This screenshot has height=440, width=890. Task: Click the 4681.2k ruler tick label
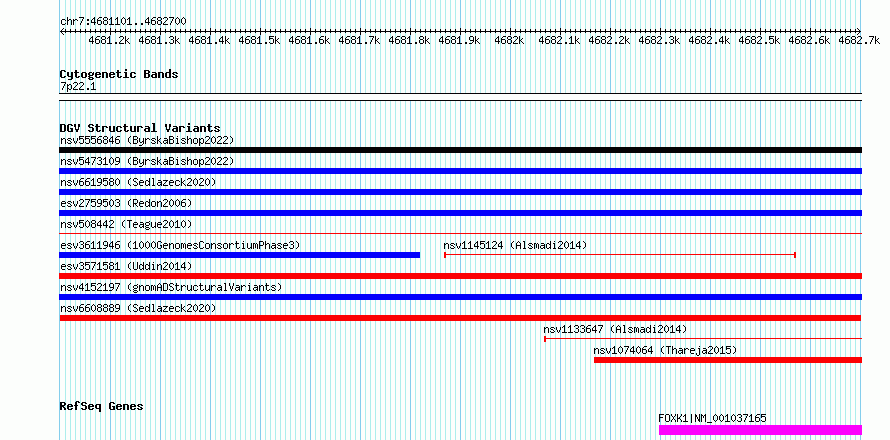click(x=110, y=40)
